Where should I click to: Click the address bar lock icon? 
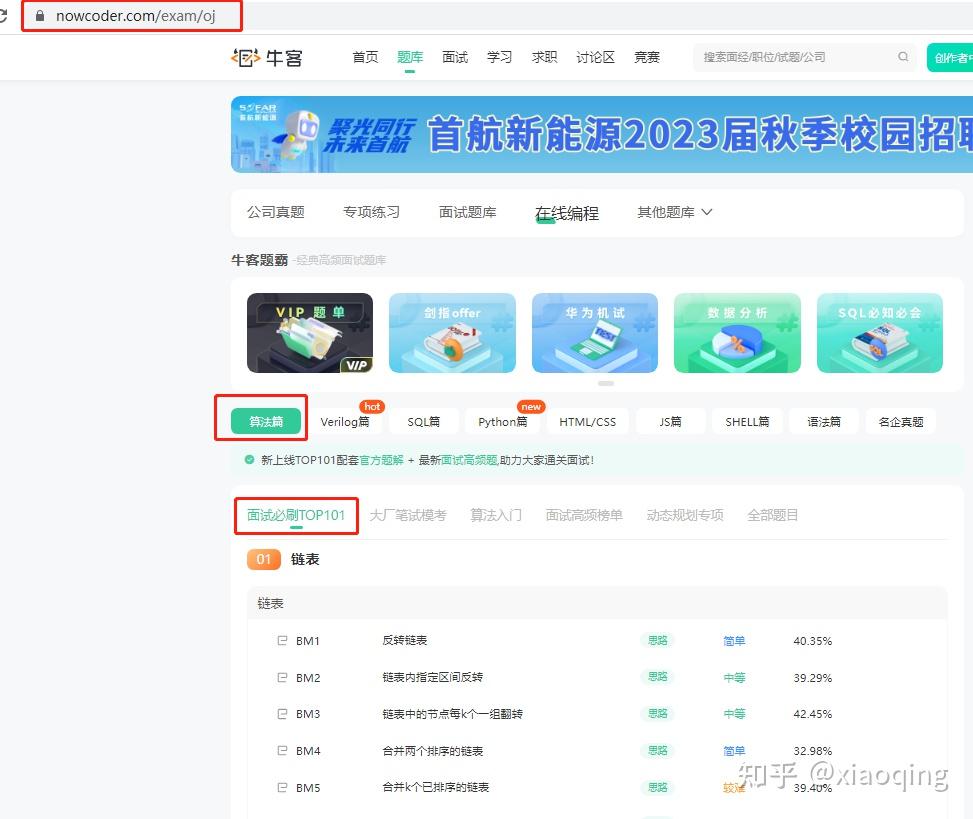40,16
